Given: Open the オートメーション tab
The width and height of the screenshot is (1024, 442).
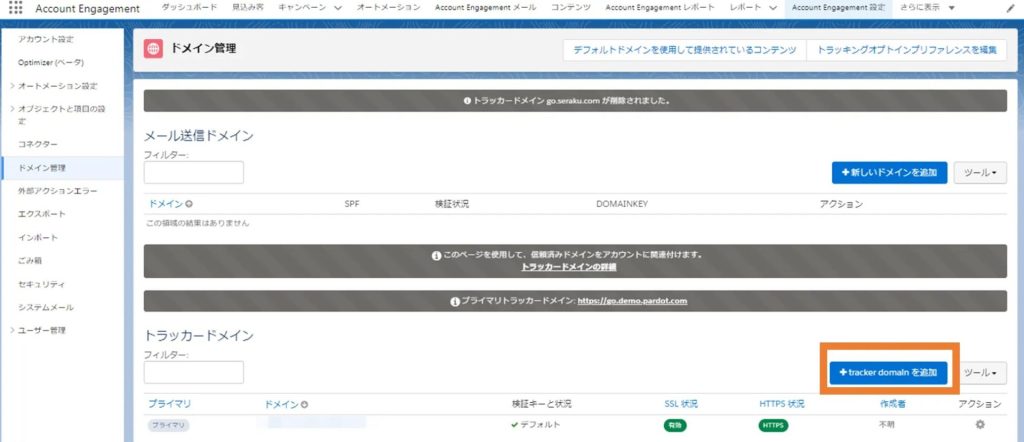Looking at the screenshot, I should 389,8.
